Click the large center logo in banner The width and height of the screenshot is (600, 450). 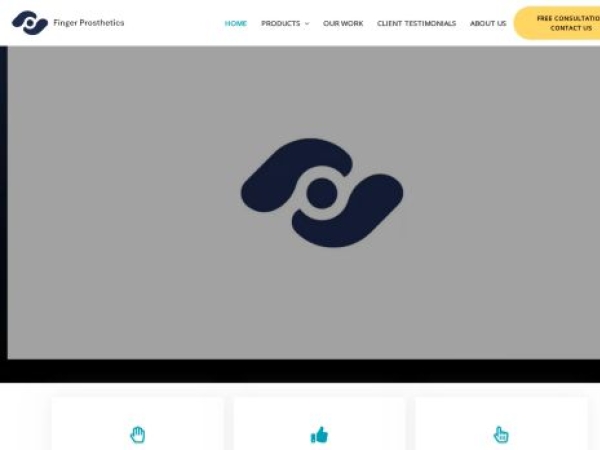321,193
